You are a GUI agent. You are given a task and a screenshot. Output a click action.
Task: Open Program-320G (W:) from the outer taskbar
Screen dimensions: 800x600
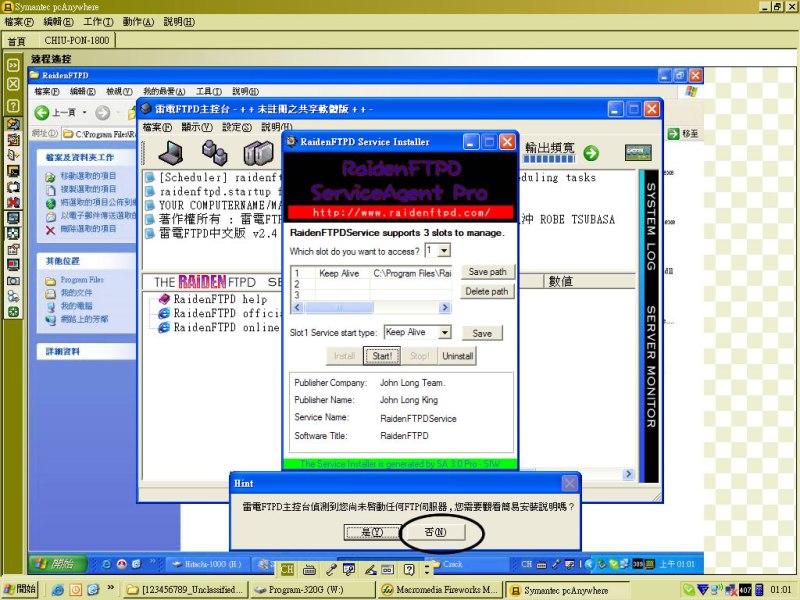pyautogui.click(x=313, y=590)
